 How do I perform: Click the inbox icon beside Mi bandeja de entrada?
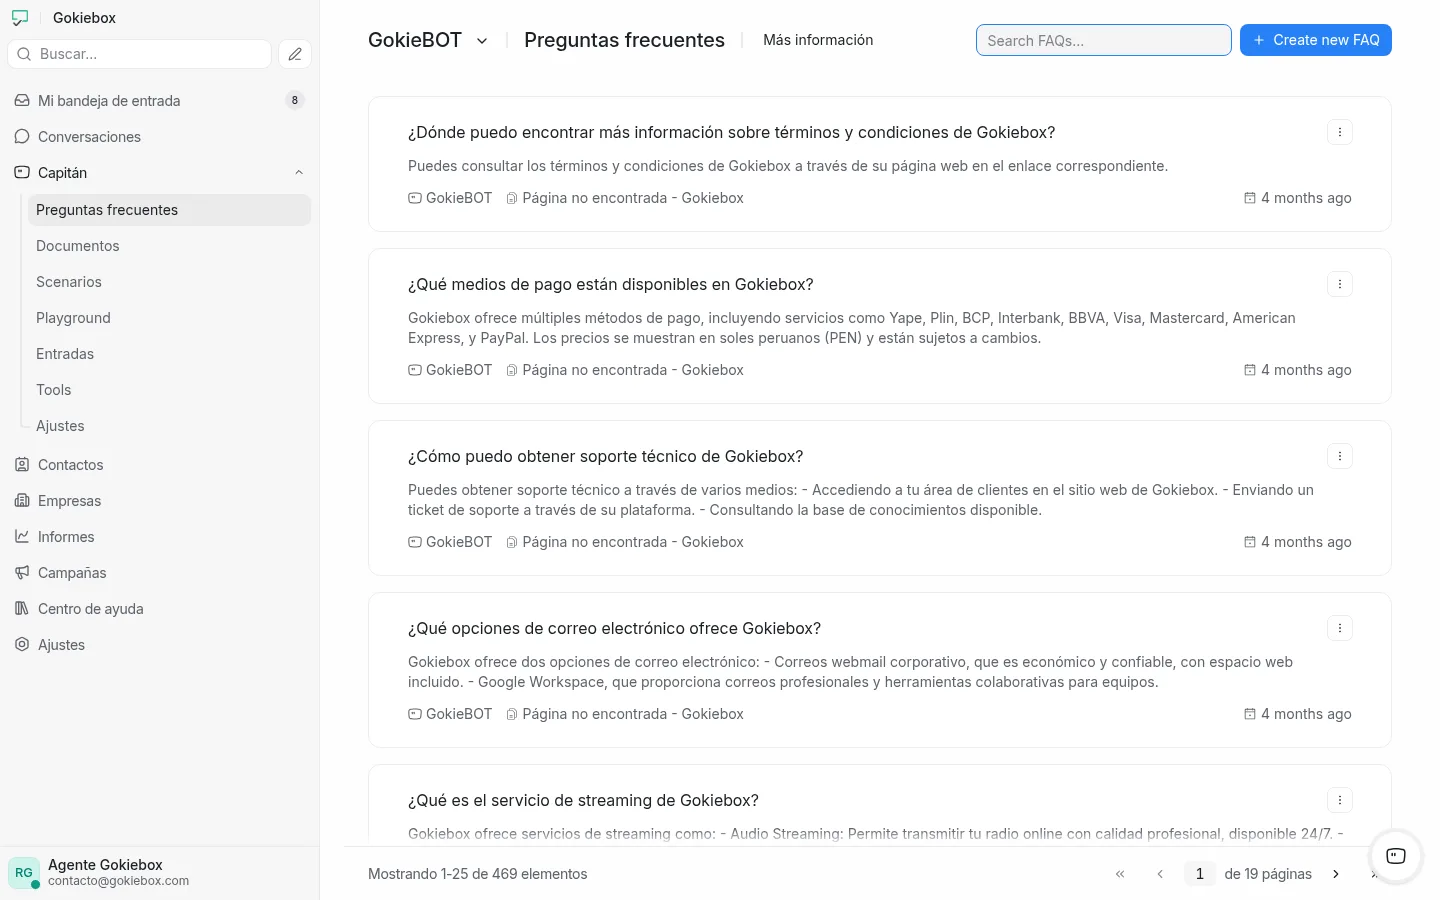click(22, 101)
